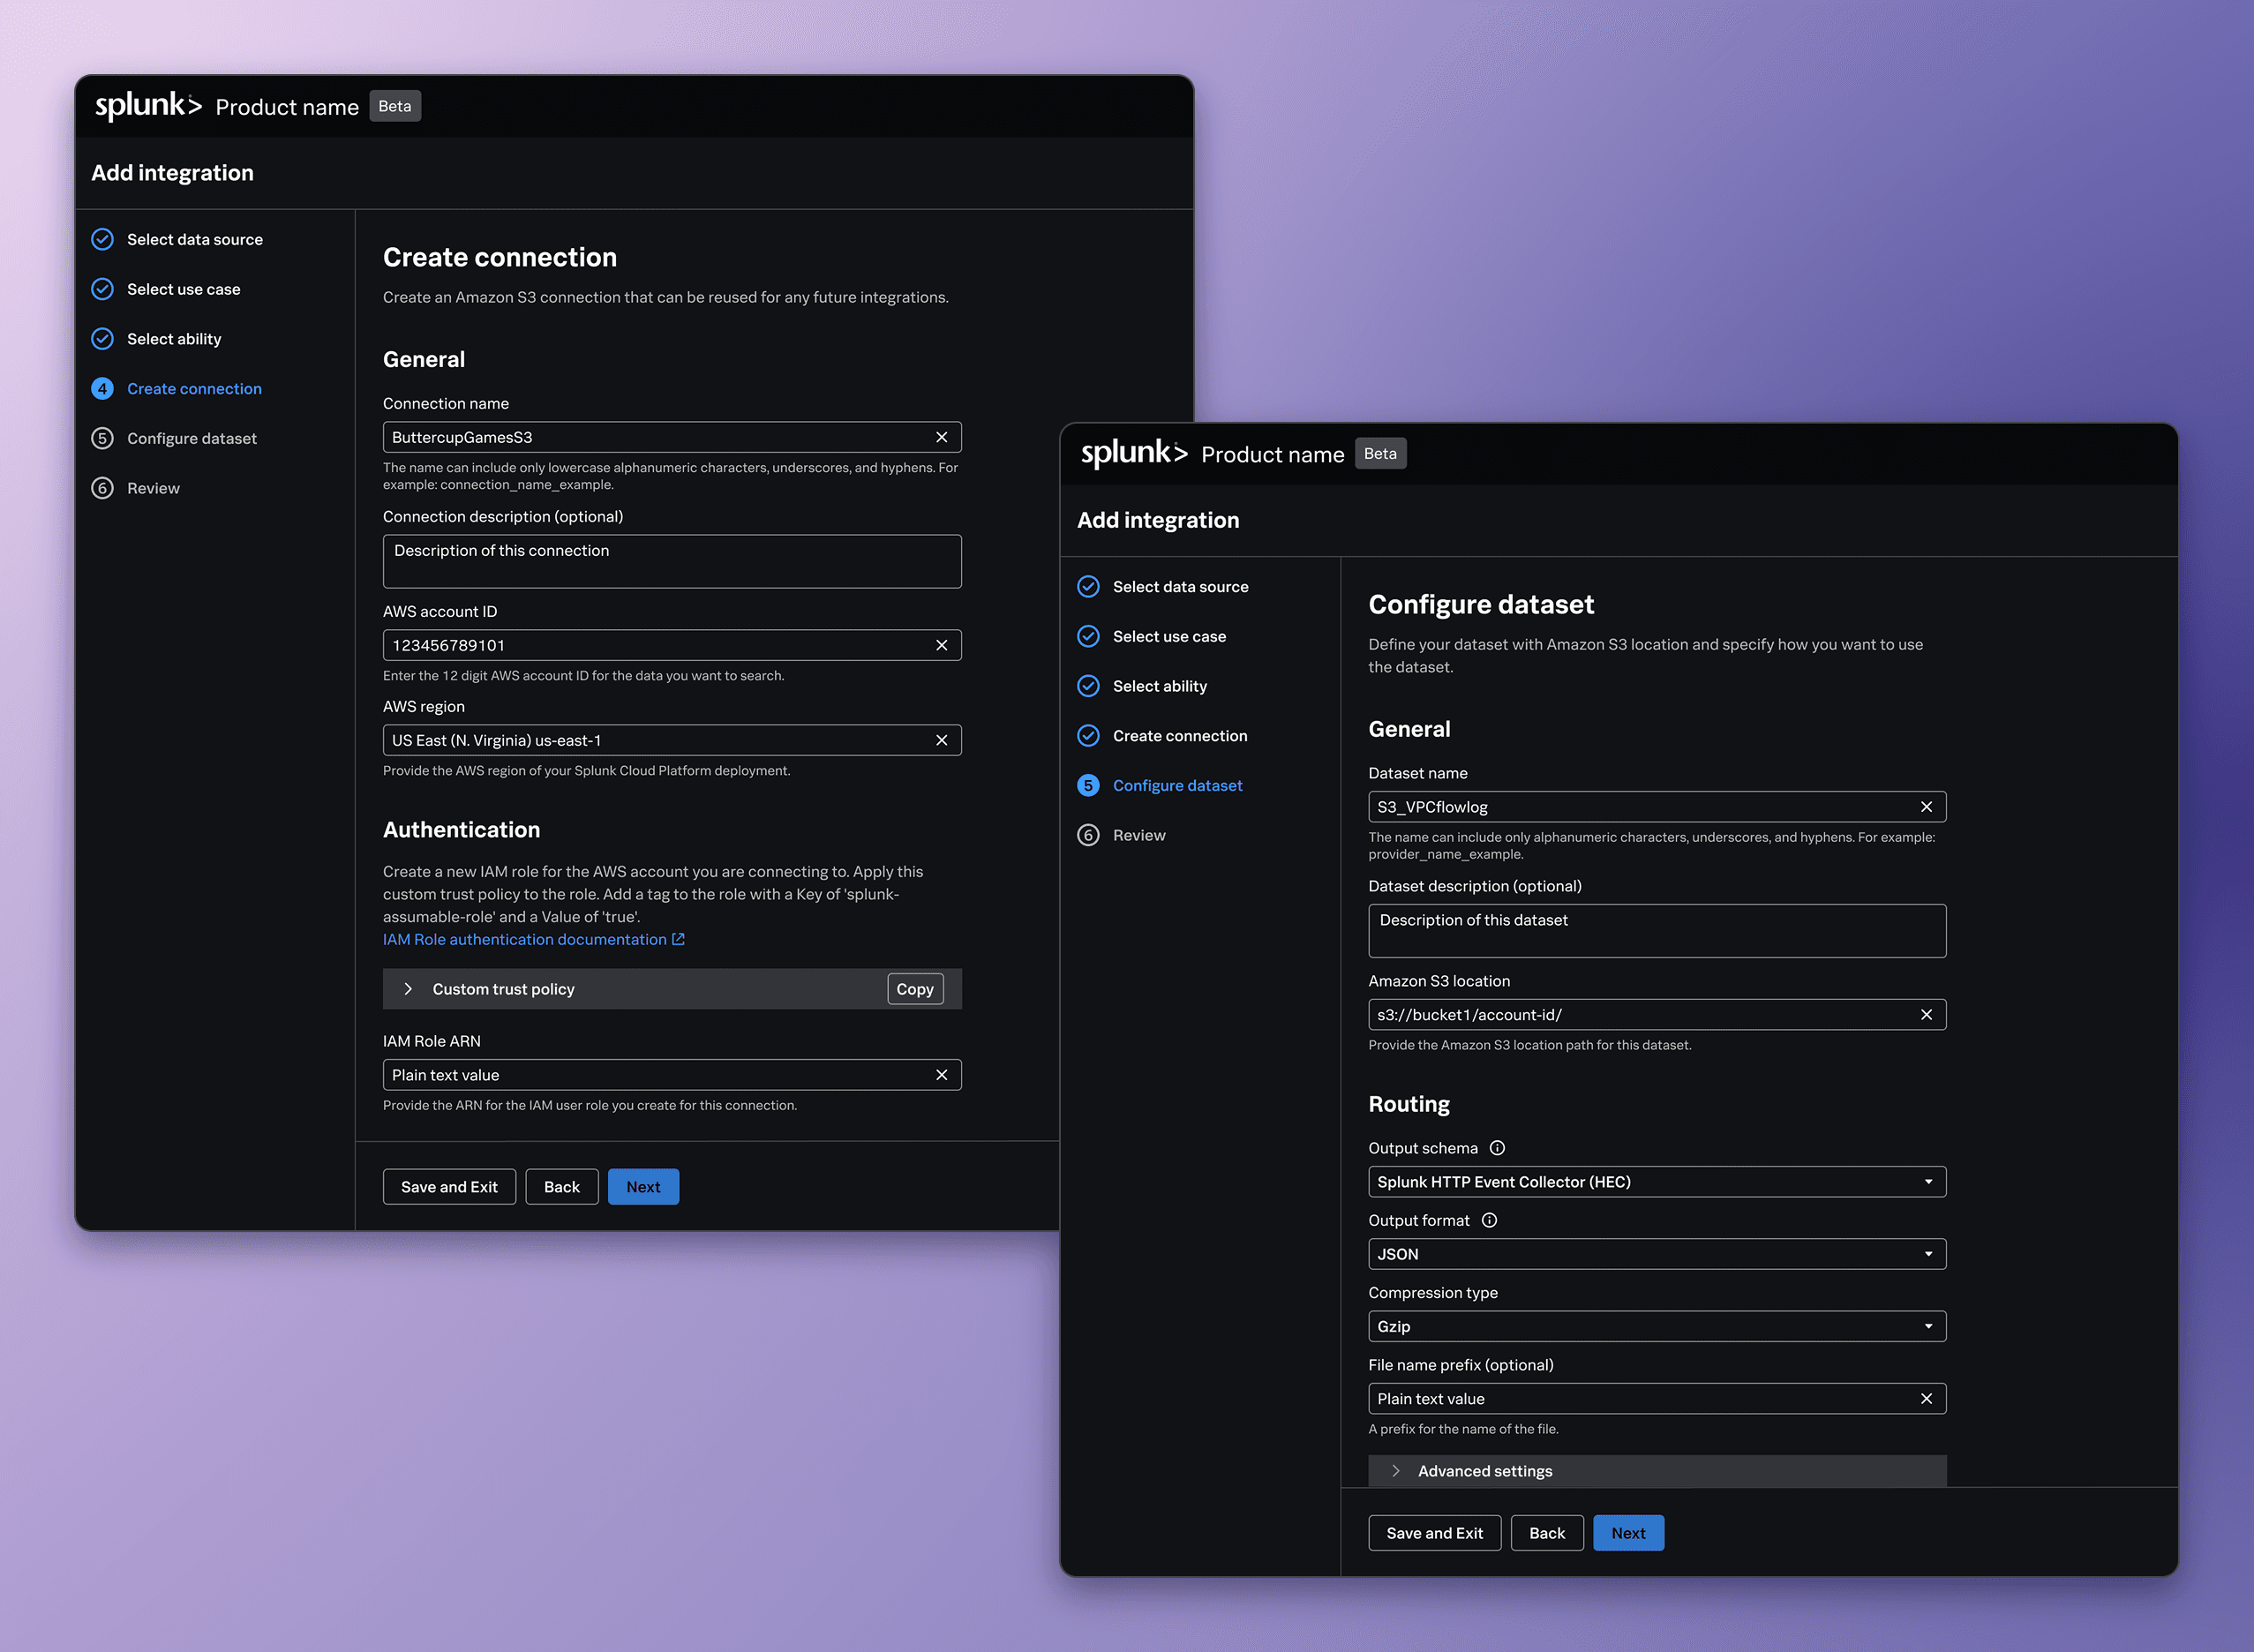The image size is (2254, 1652).
Task: Click the Configure dataset step label in right window
Action: pyautogui.click(x=1178, y=786)
